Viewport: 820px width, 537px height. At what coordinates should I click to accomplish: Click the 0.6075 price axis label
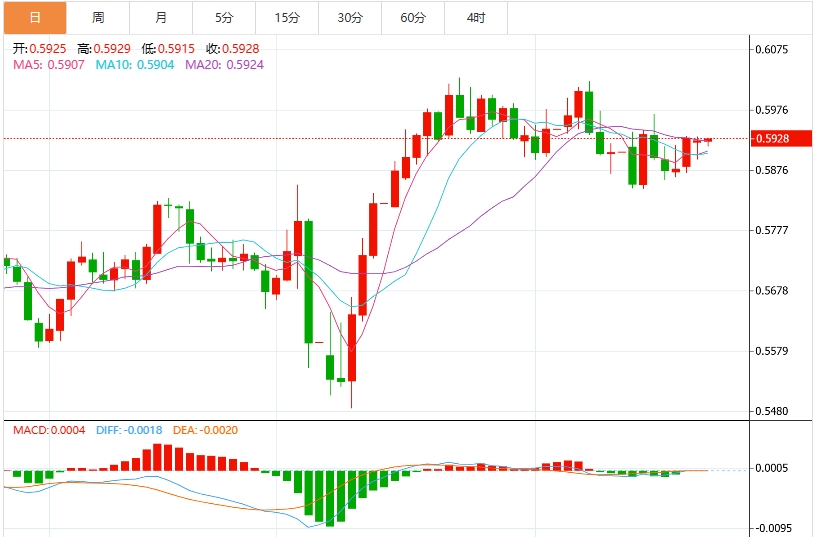772,50
